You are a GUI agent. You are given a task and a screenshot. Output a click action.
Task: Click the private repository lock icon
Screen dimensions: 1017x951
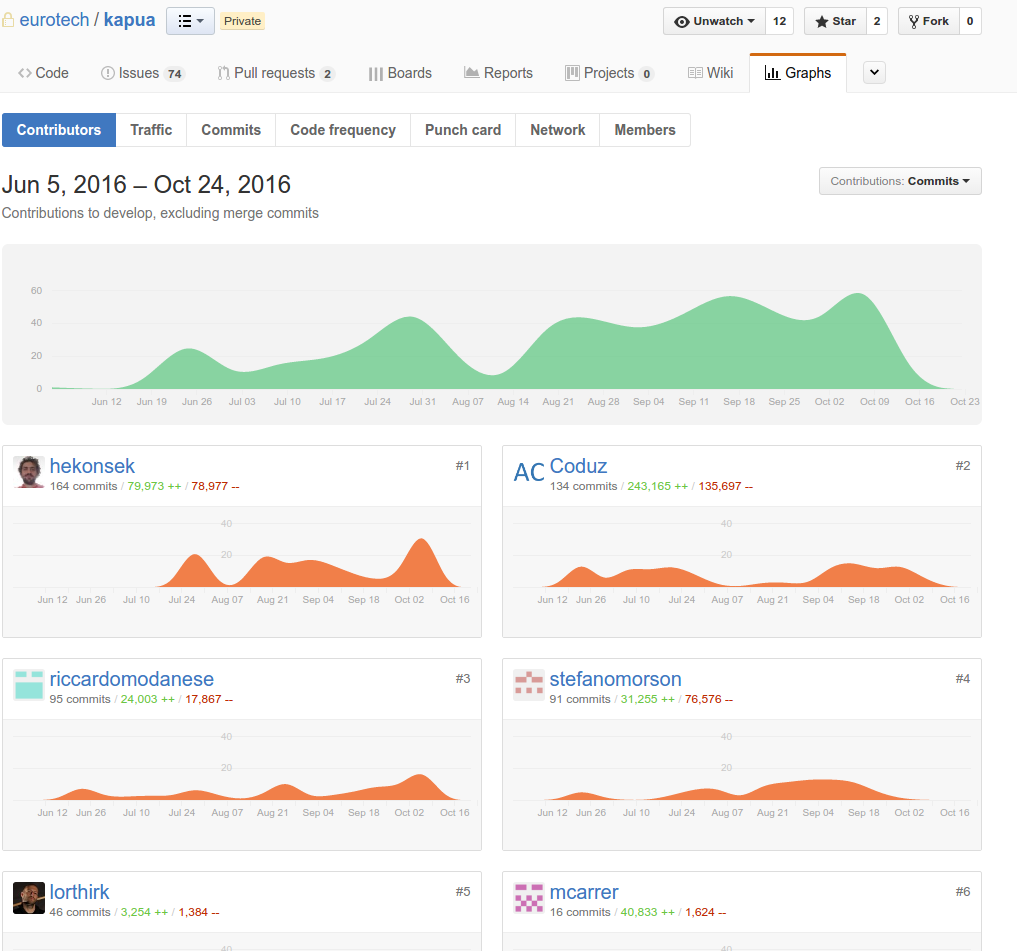8,20
